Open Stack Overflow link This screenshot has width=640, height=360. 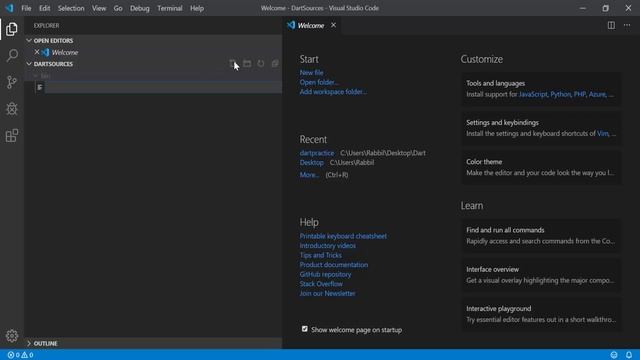click(x=321, y=284)
